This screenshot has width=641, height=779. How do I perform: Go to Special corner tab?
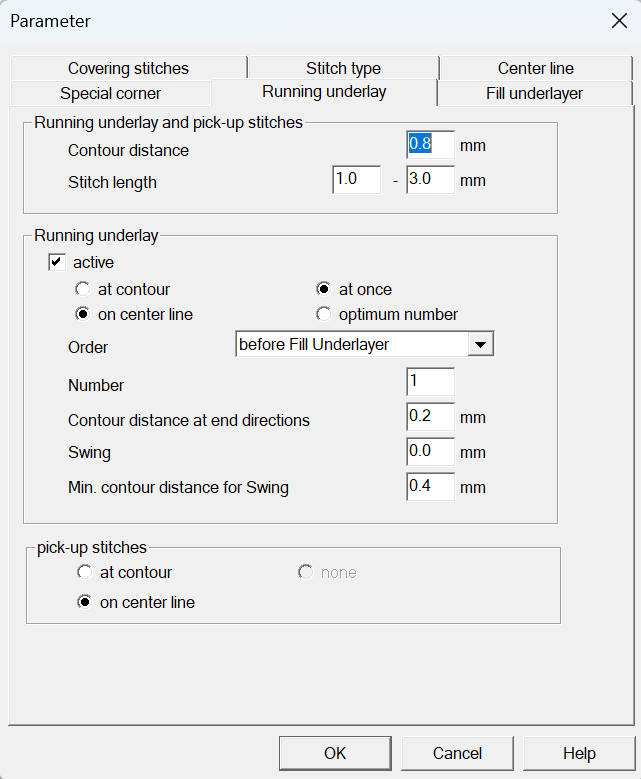coord(110,93)
